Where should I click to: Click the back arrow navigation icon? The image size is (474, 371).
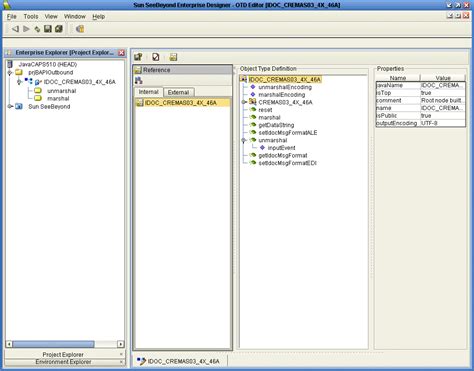pyautogui.click(x=15, y=29)
